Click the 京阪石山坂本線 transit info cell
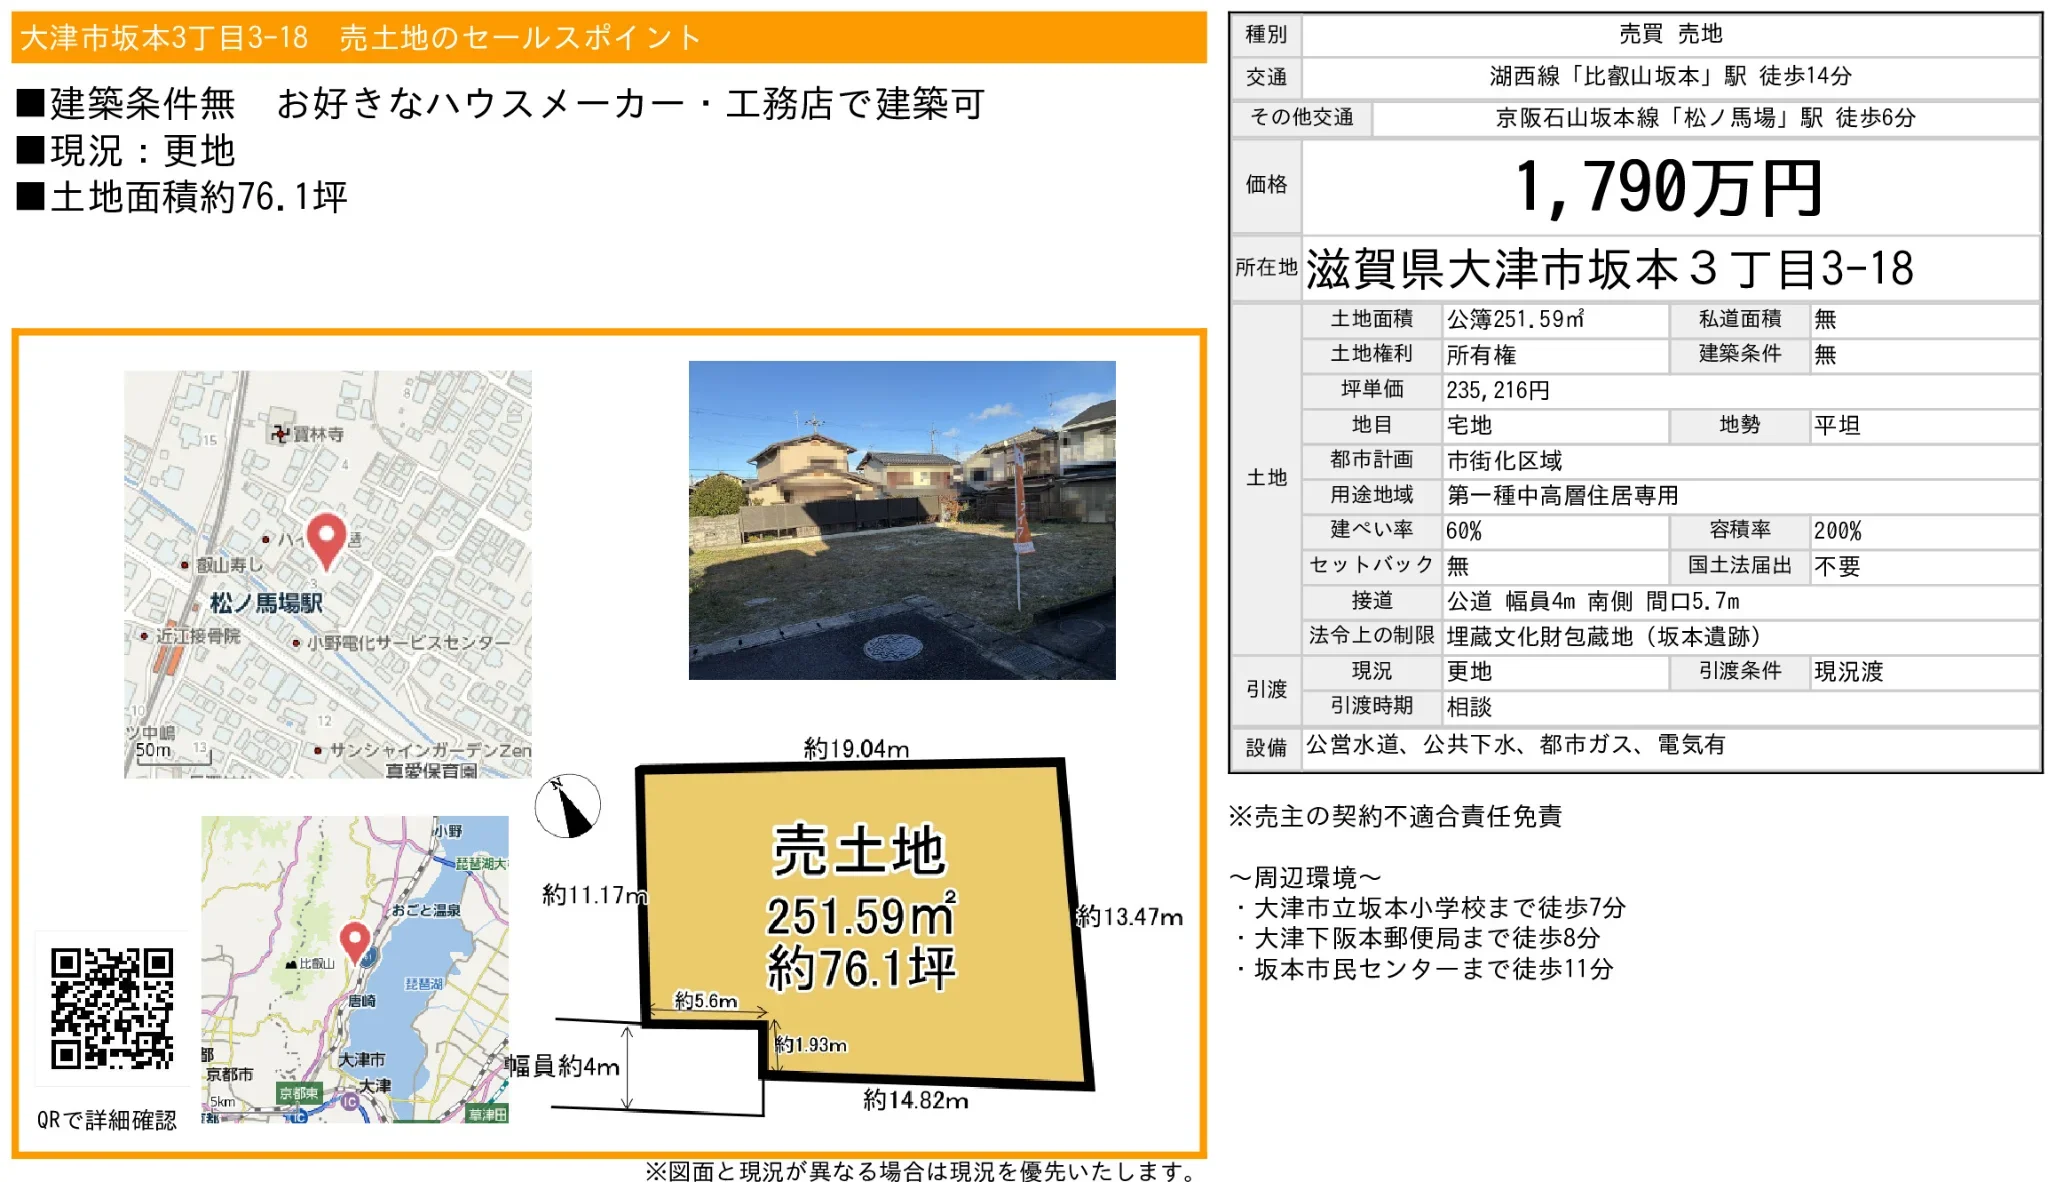 [x=1705, y=118]
